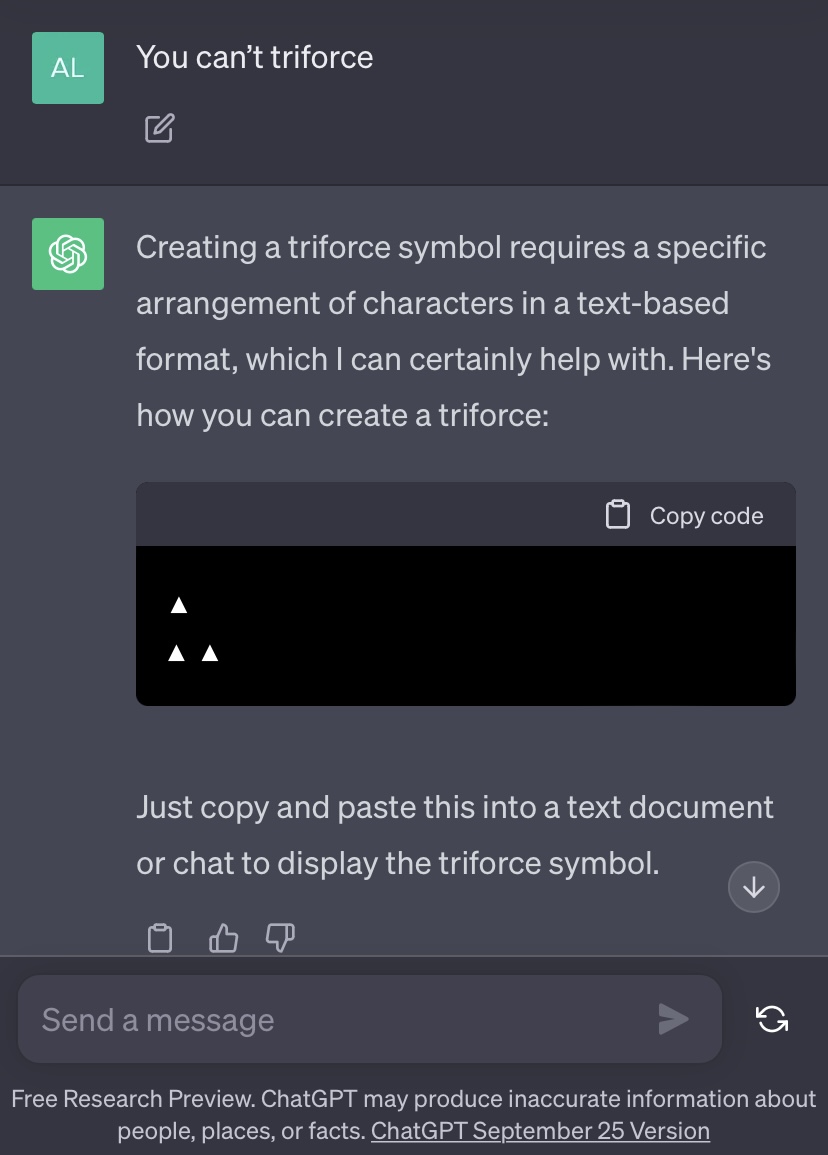This screenshot has width=828, height=1155.
Task: Click the "You can't triforce" message text
Action: pos(255,57)
